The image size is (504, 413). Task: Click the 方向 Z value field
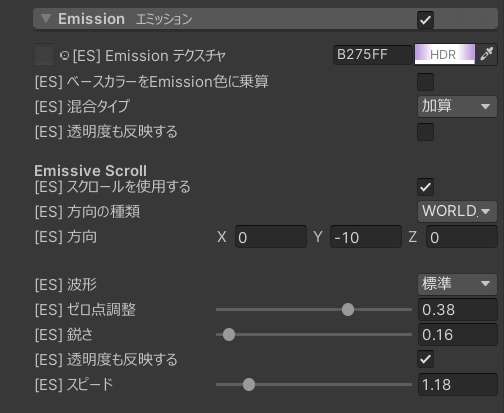tap(462, 237)
